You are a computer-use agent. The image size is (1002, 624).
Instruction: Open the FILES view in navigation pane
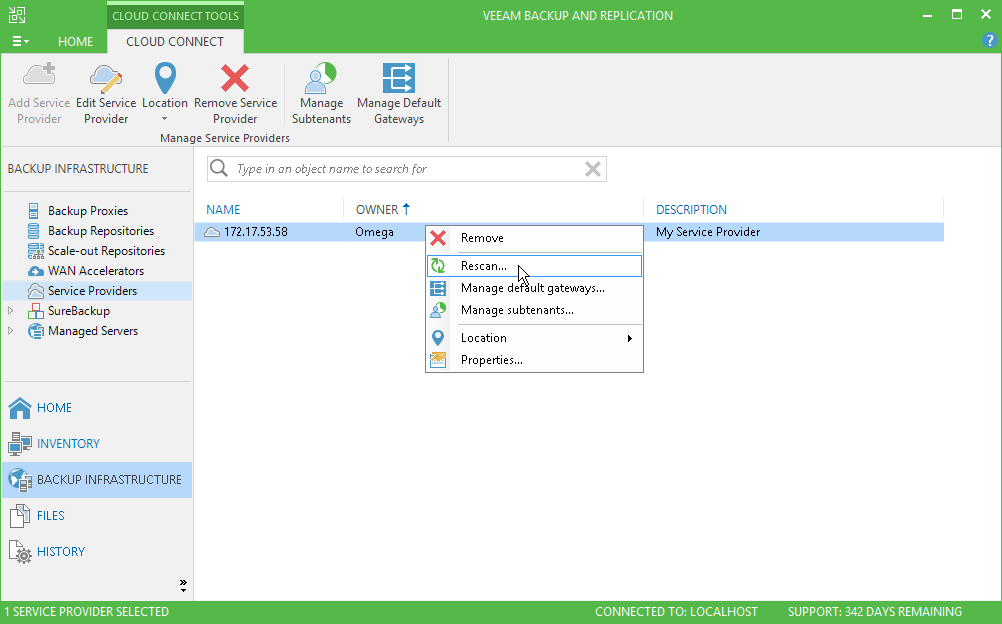pos(97,515)
